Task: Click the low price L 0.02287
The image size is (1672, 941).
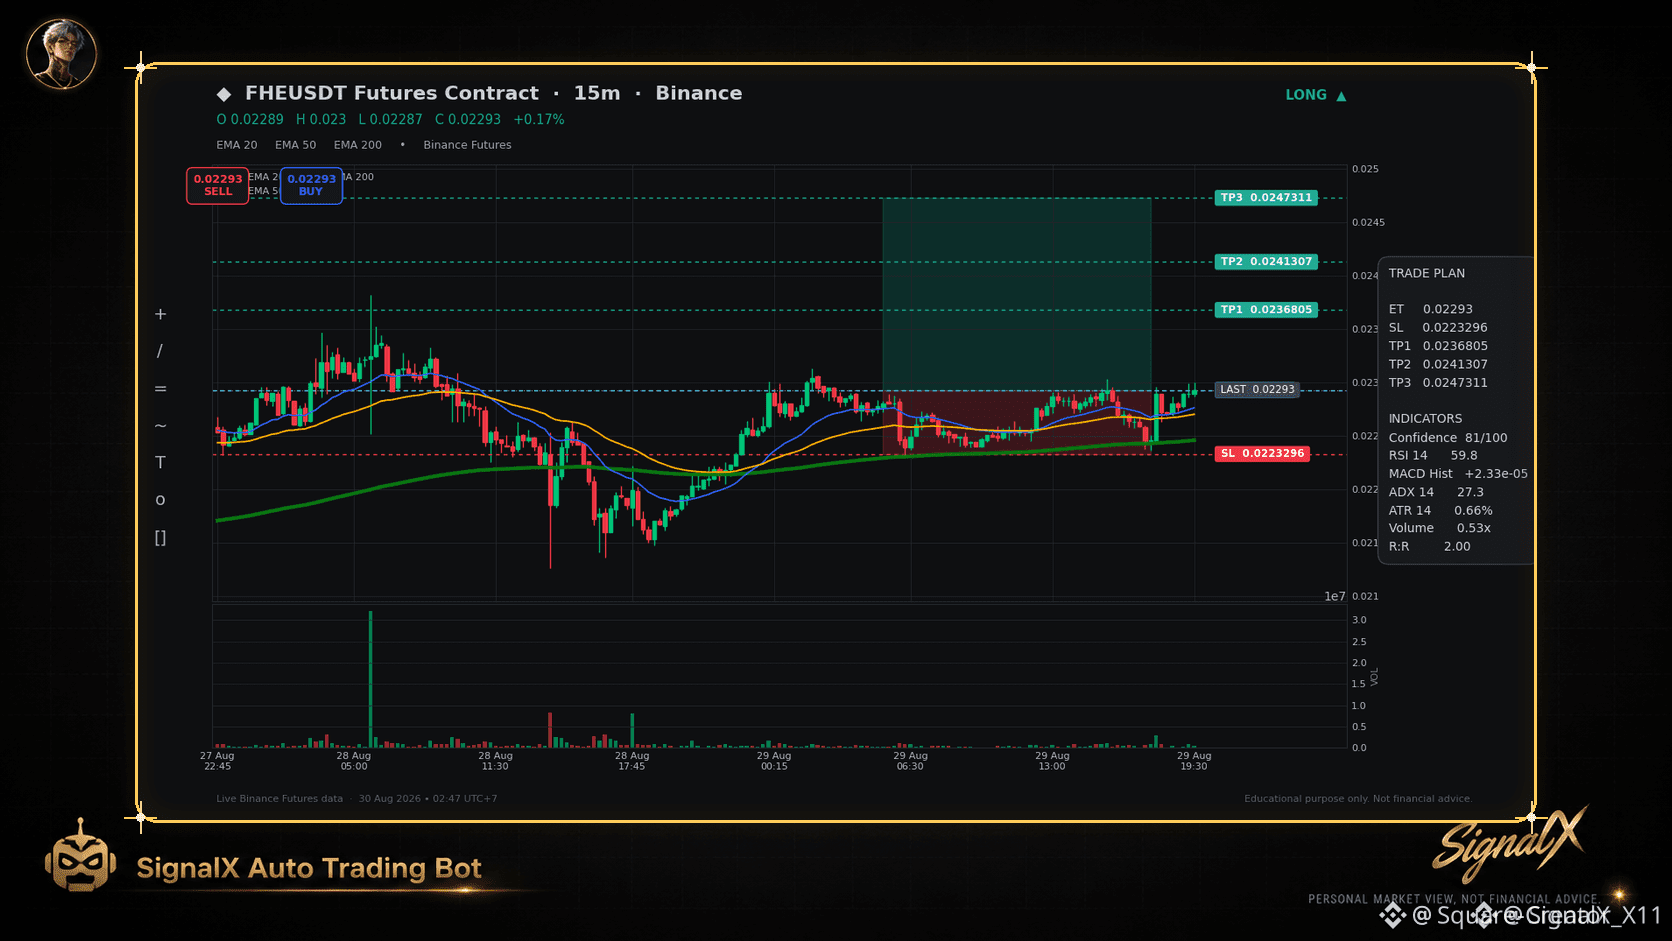Action: pos(391,119)
